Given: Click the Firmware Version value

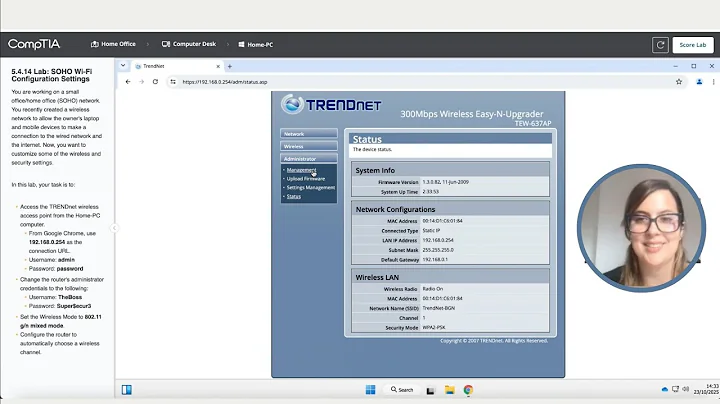Looking at the screenshot, I should pos(445,182).
